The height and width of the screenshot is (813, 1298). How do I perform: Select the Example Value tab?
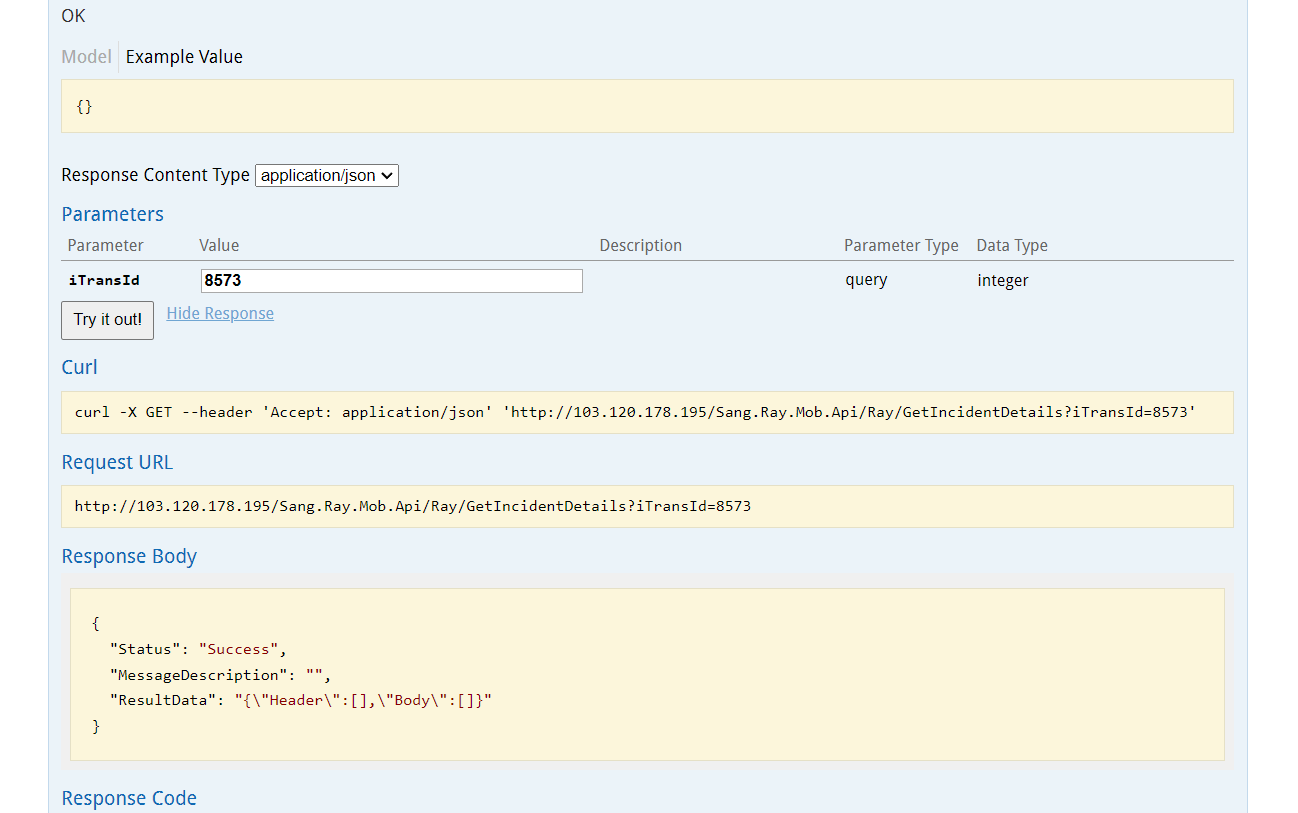184,57
